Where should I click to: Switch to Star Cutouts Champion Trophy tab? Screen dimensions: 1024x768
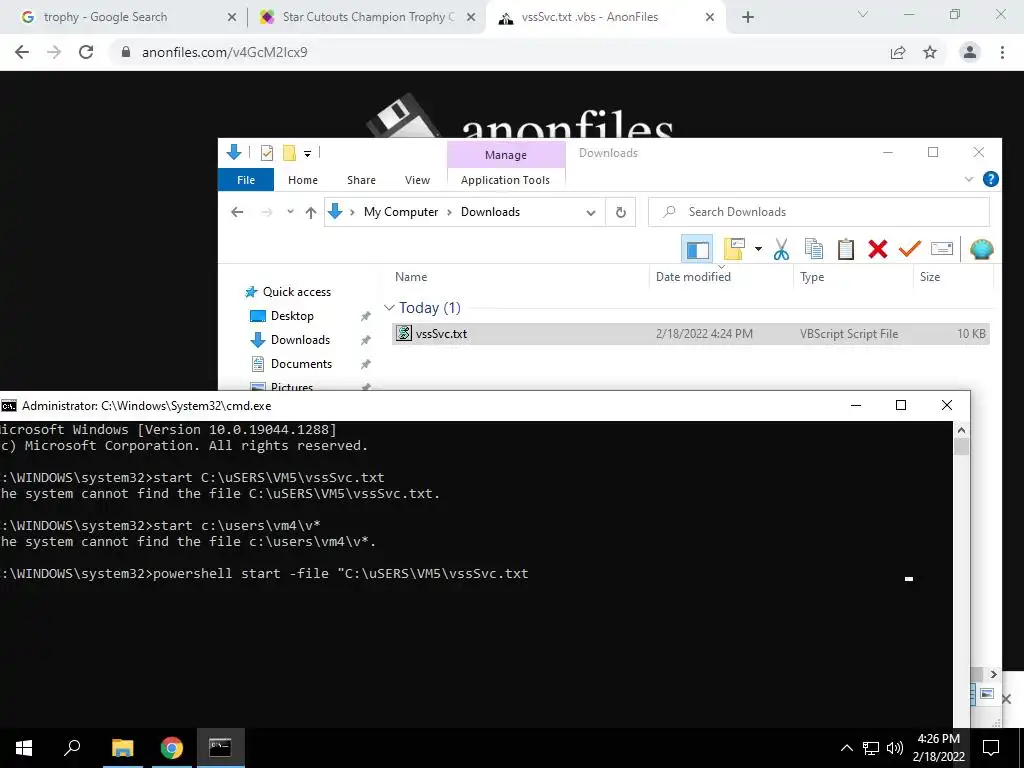(x=366, y=17)
